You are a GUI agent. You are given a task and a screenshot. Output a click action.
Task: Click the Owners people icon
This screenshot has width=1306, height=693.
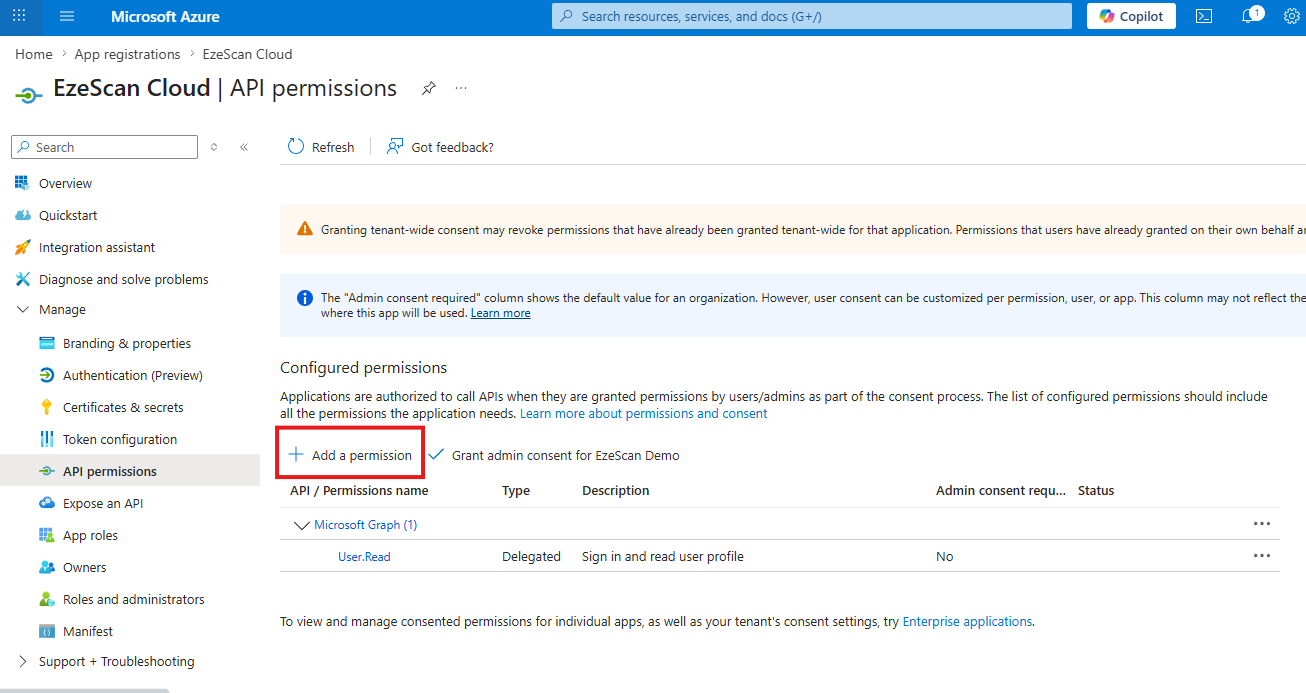pyautogui.click(x=46, y=567)
